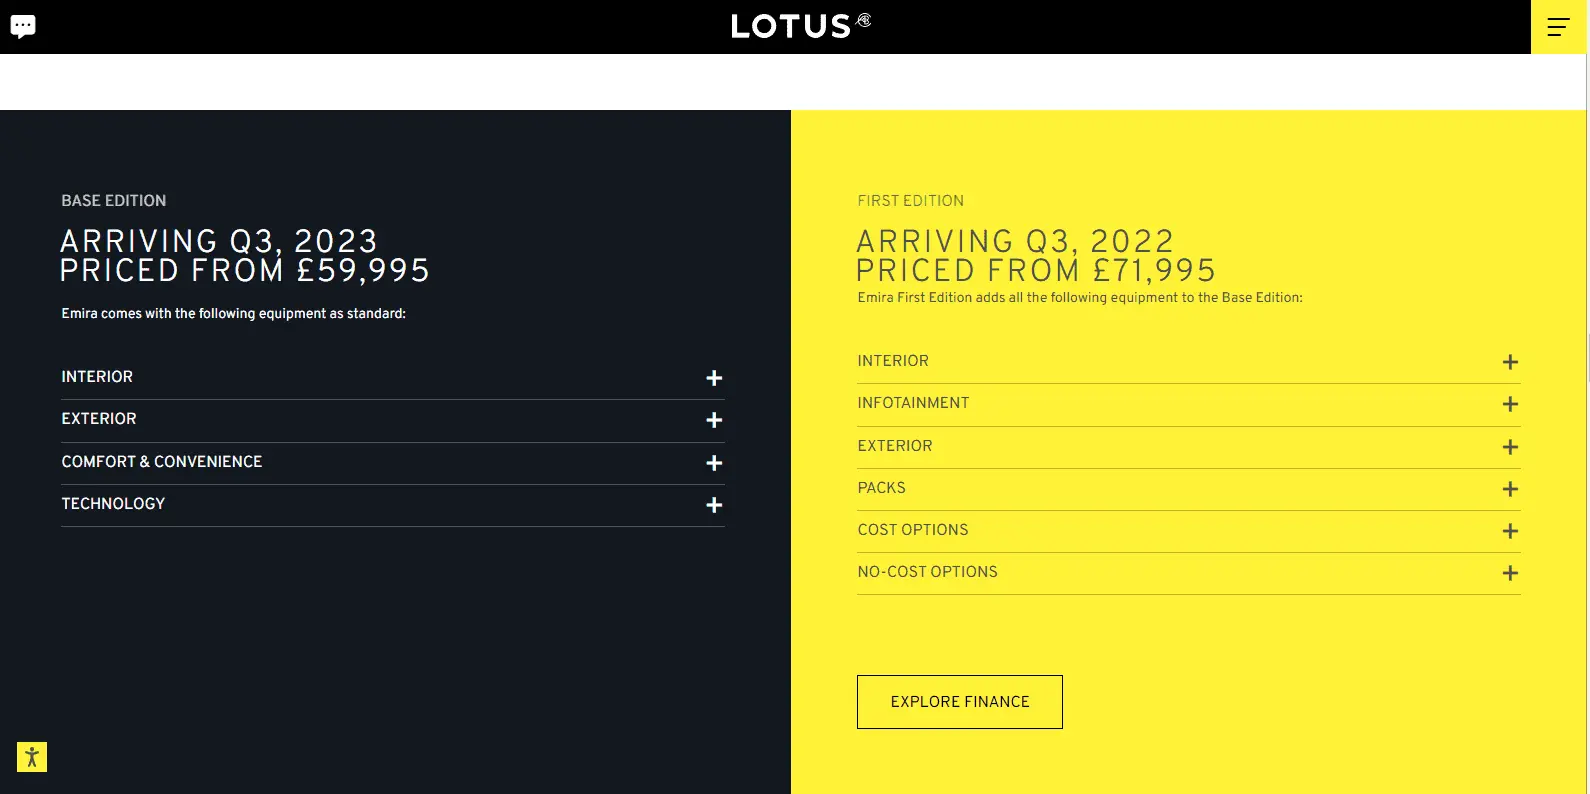Click the Explore Finance button
Viewport: 1590px width, 794px height.
point(959,702)
